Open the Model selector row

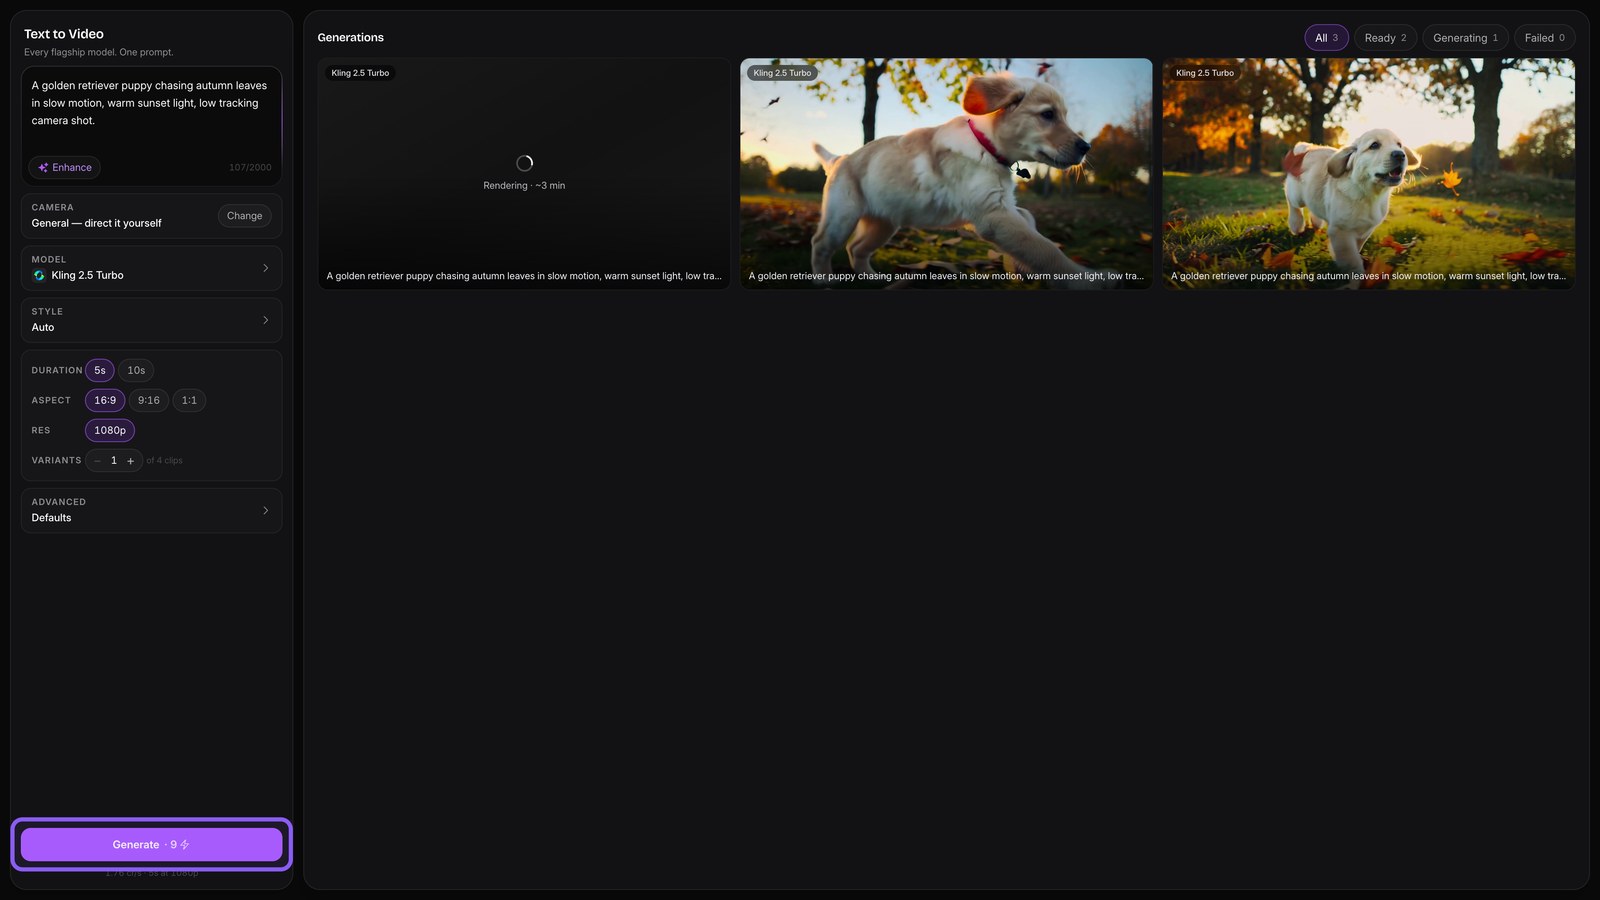152,268
